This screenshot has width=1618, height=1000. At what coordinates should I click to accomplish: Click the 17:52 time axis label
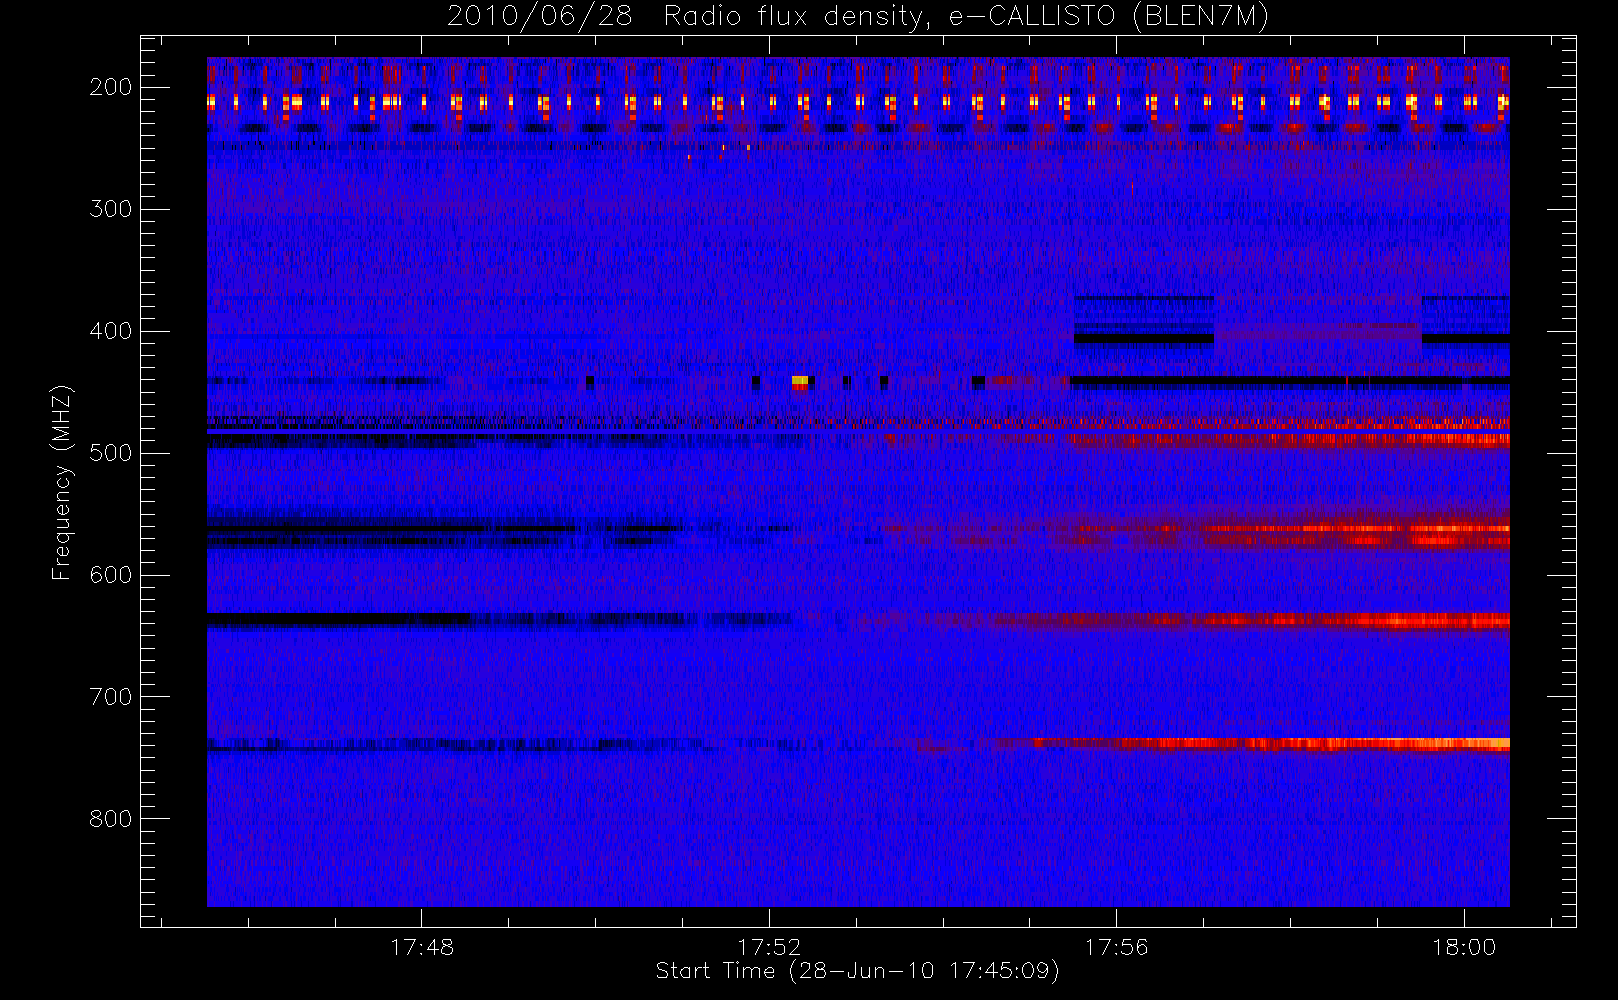tap(769, 947)
